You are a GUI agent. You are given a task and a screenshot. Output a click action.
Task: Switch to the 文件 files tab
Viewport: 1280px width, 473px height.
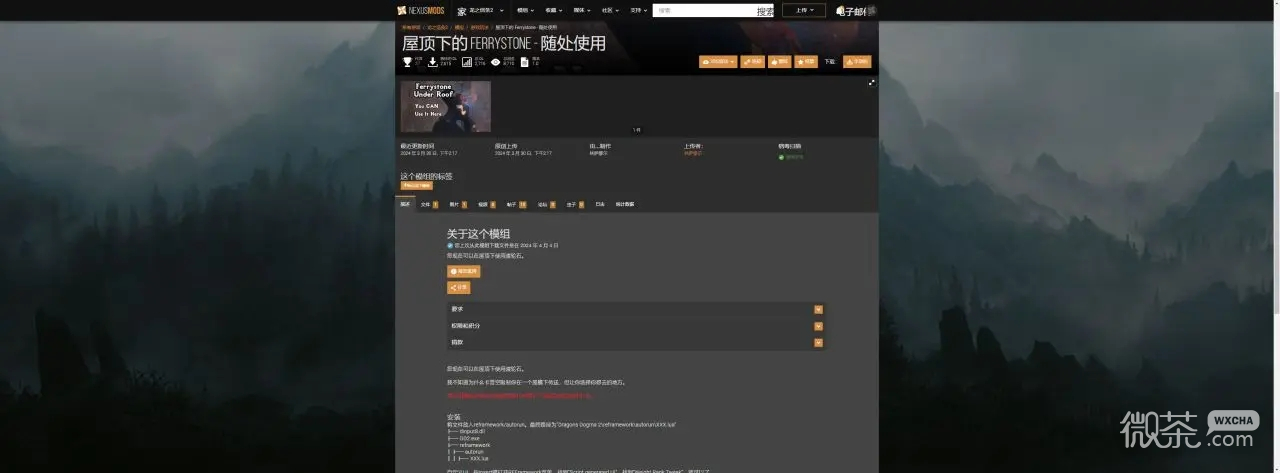pyautogui.click(x=428, y=204)
